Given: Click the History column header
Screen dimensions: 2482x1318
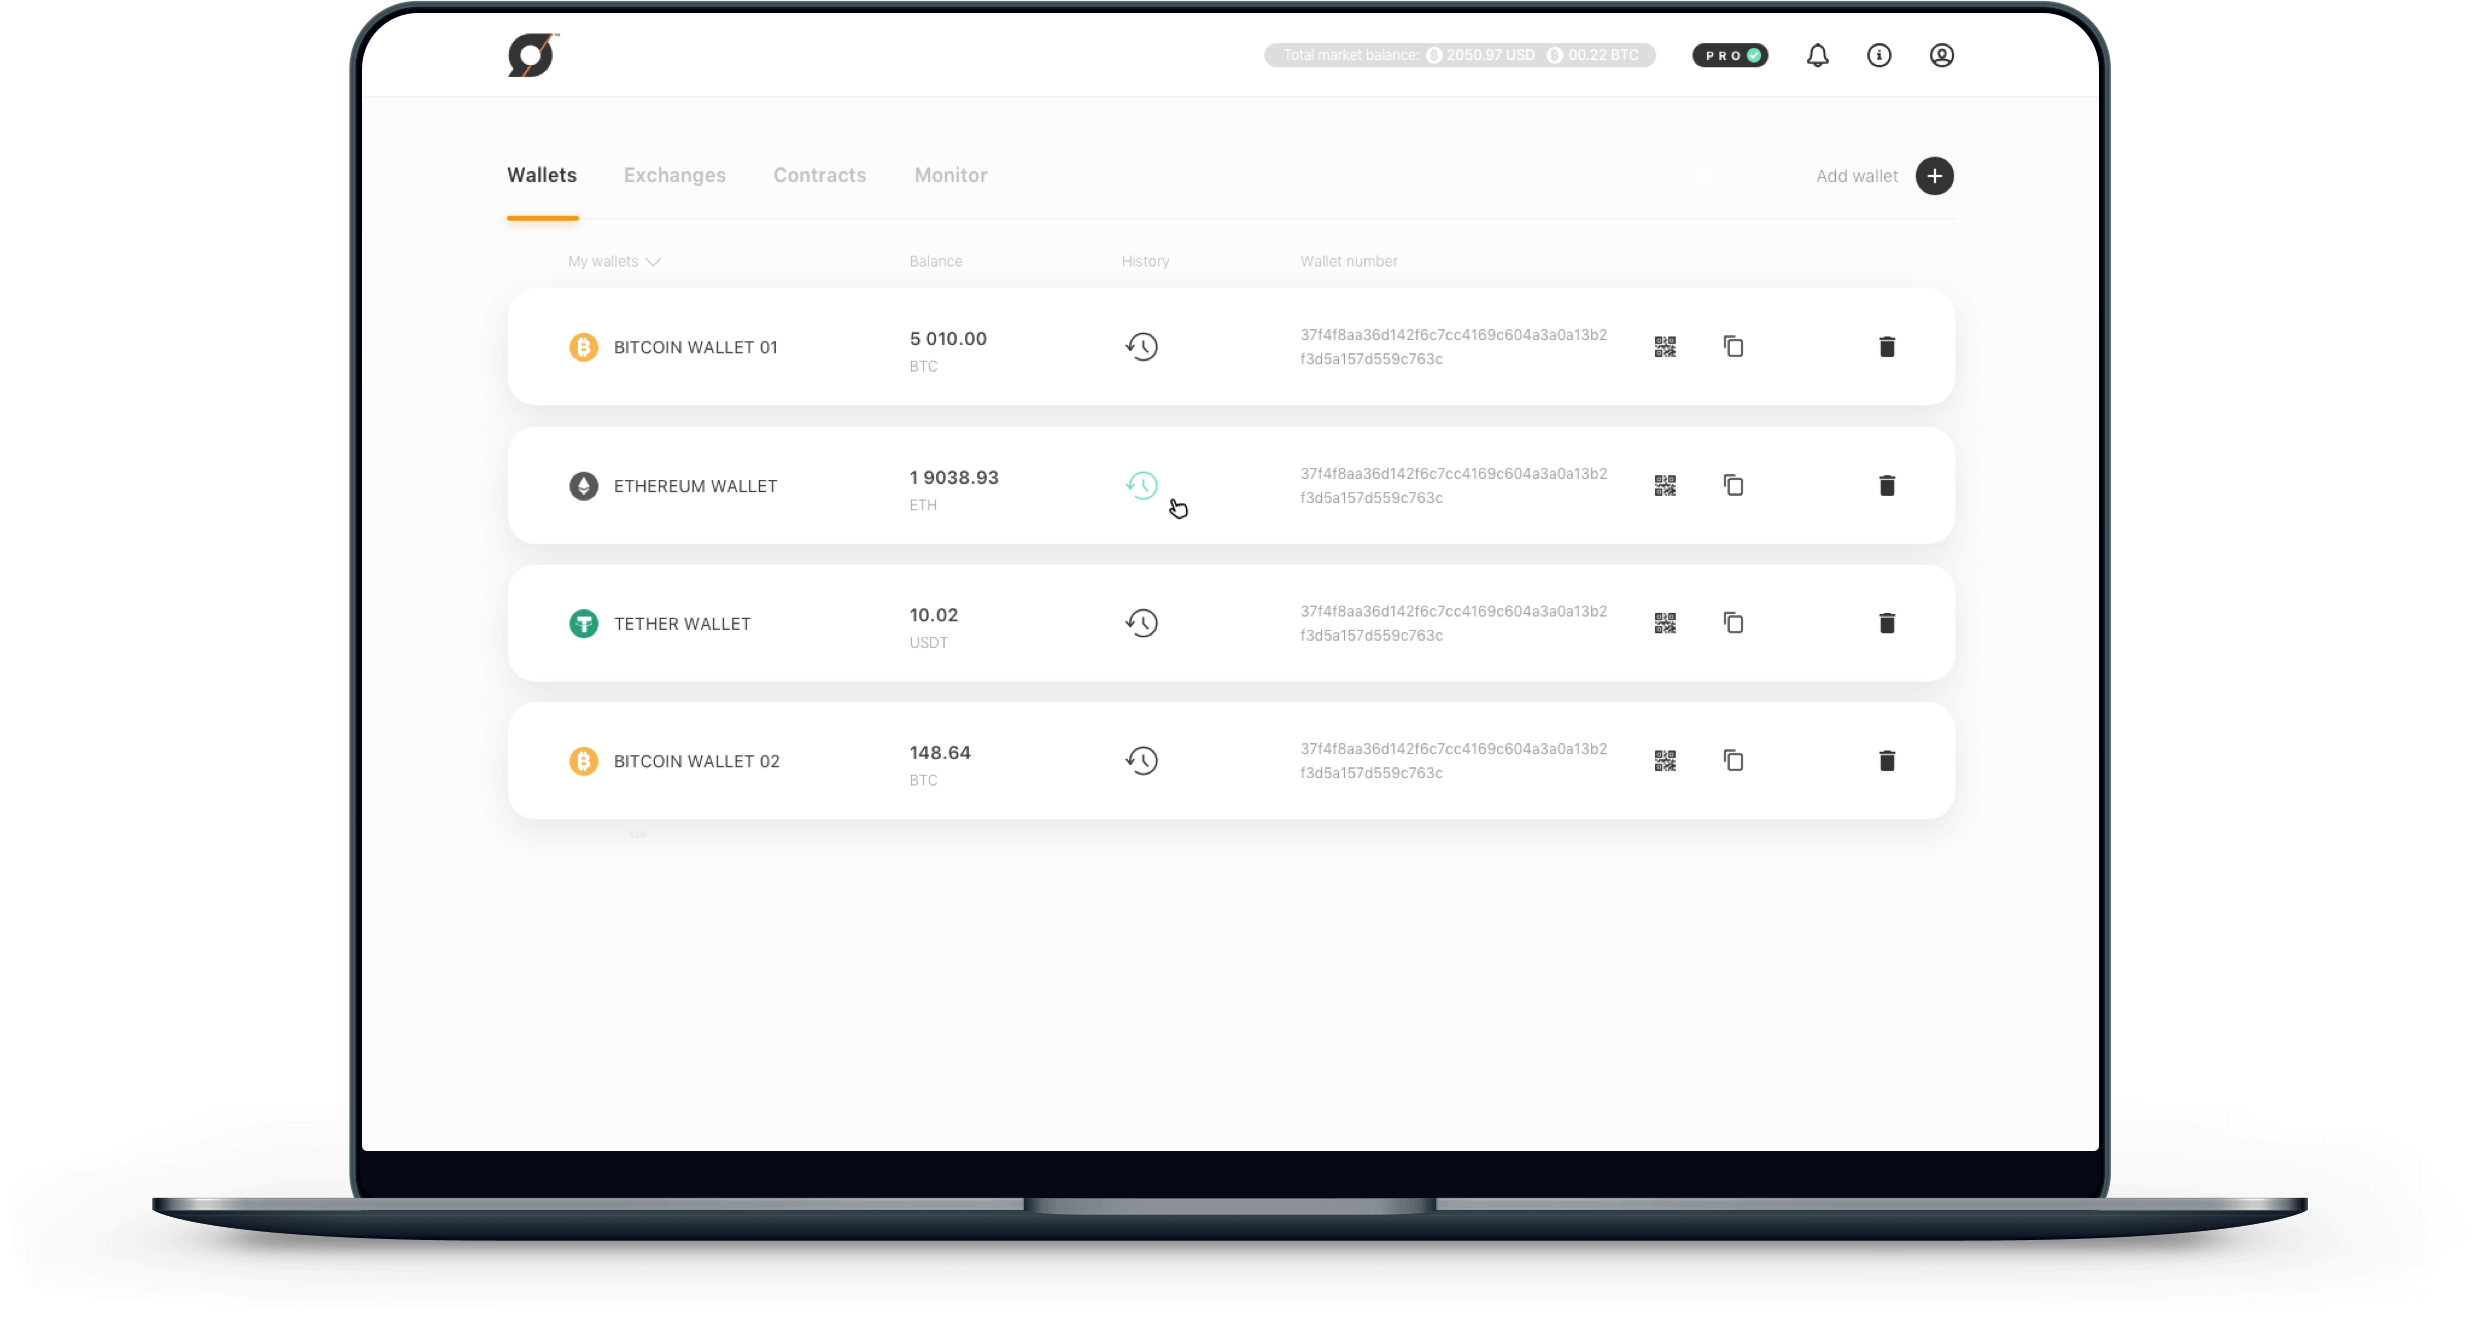Looking at the screenshot, I should [1145, 261].
